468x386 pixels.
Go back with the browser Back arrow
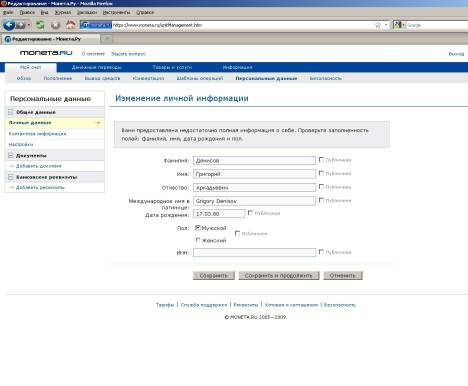[x=9, y=25]
